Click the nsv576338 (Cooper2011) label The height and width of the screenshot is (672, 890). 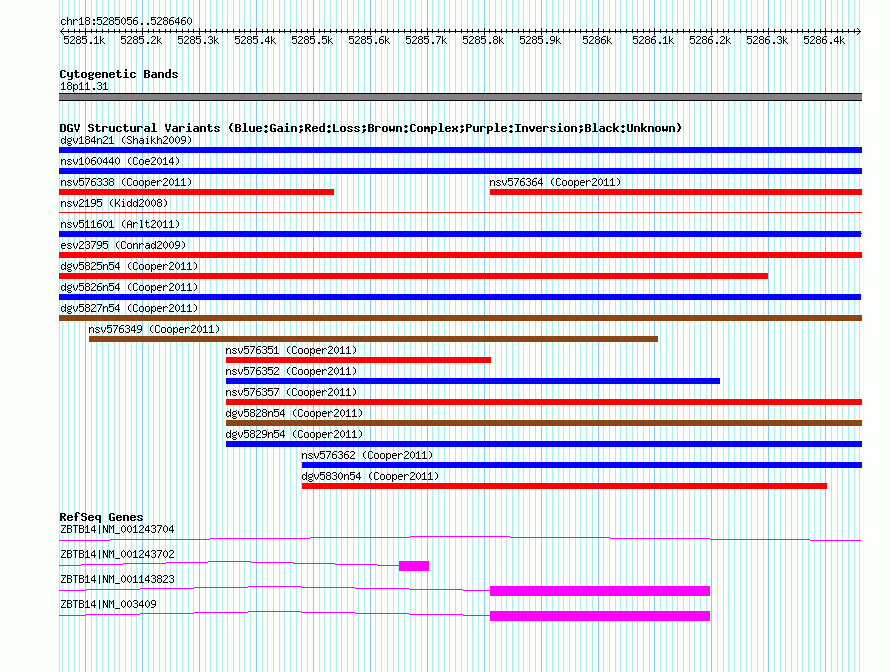[126, 182]
